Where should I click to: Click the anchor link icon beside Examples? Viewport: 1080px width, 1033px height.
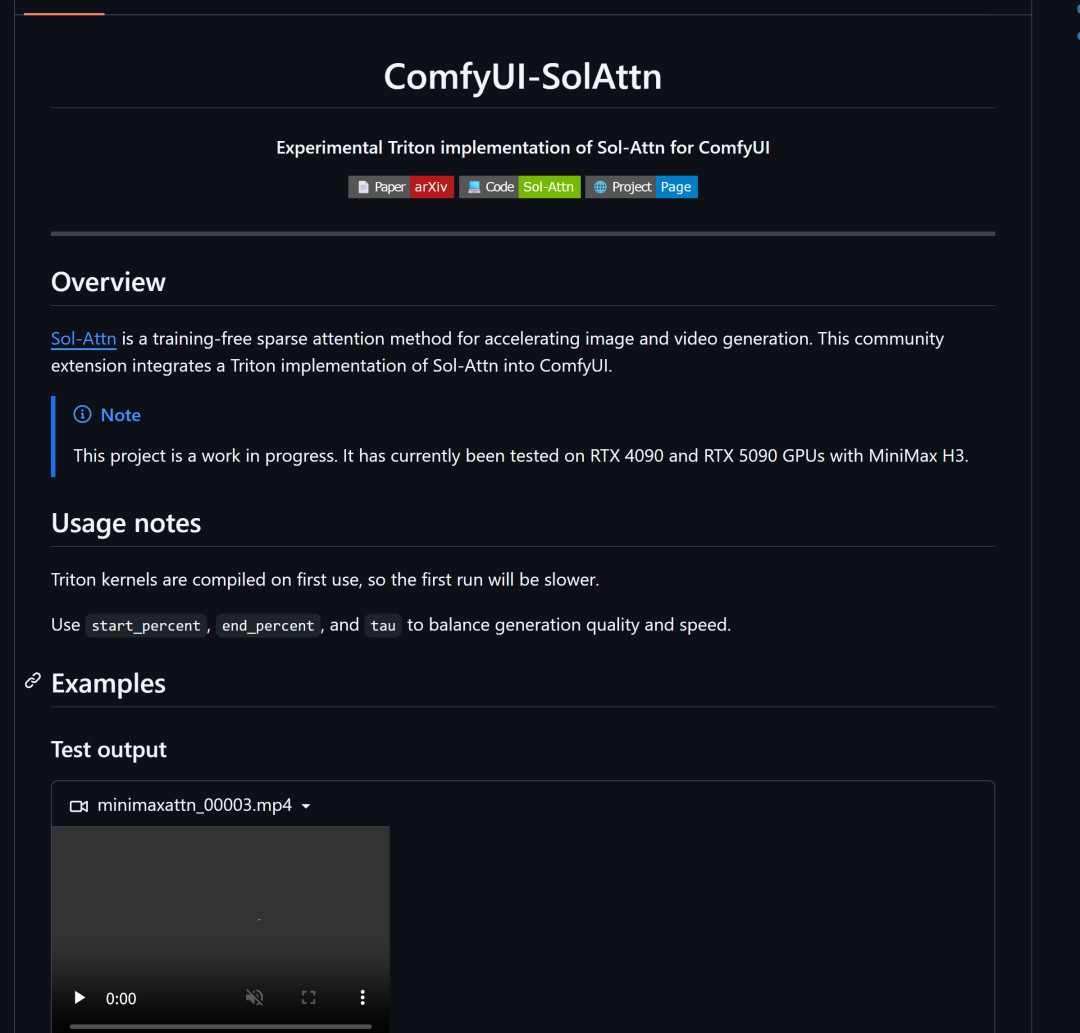click(32, 681)
